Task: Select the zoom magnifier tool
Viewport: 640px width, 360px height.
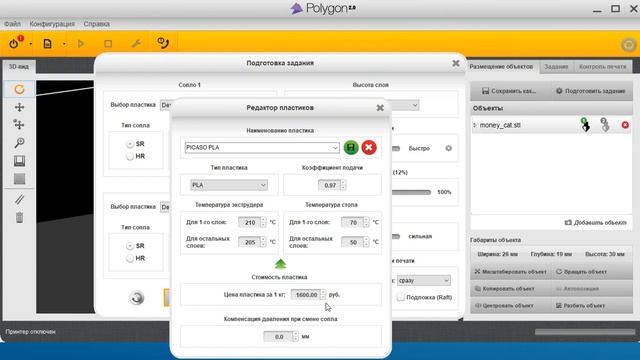Action: coord(19,142)
